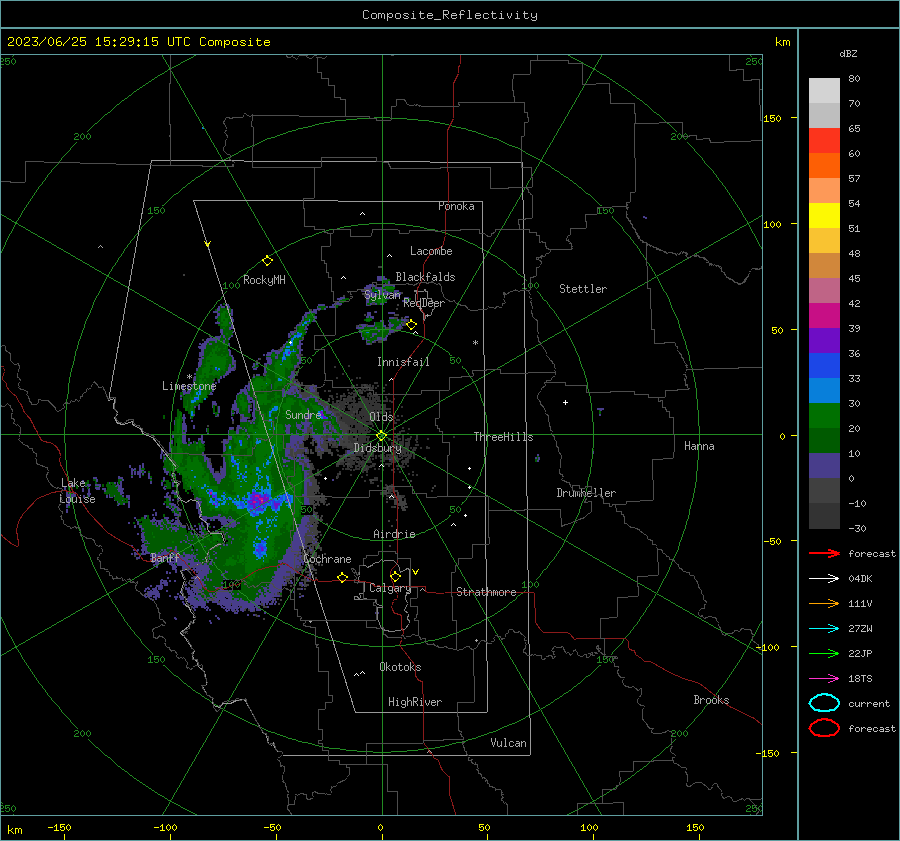Click the 'dBZ' legend heading
This screenshot has width=900, height=841.
tap(848, 54)
